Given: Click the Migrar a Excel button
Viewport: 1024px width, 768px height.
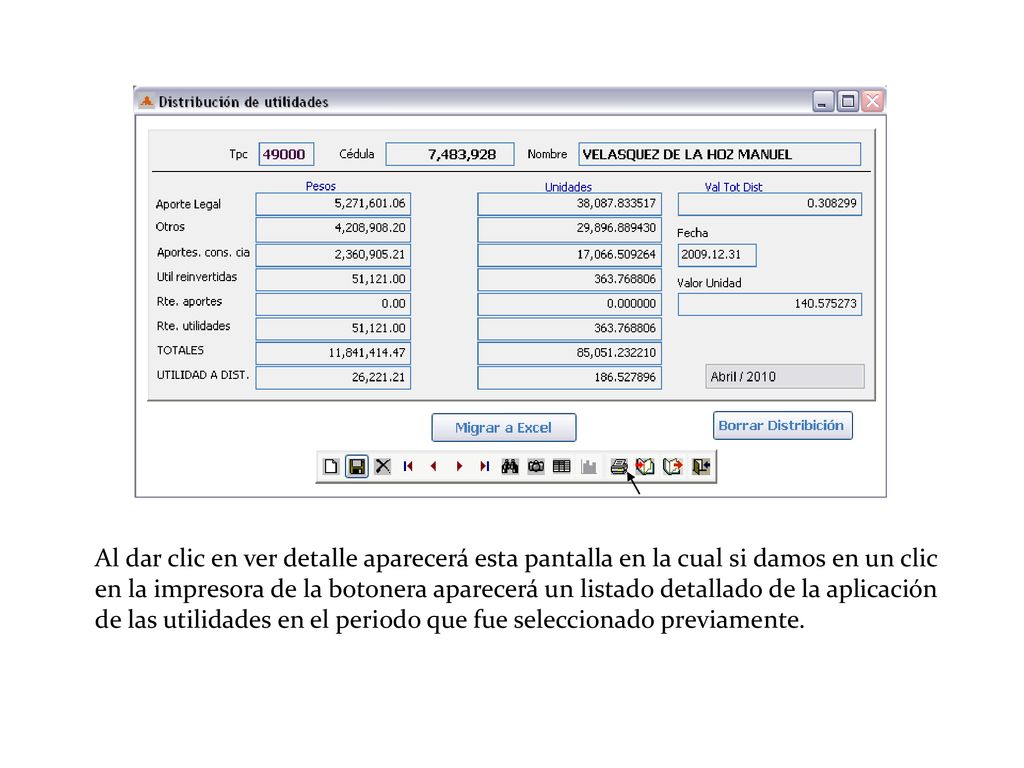Looking at the screenshot, I should (x=504, y=428).
